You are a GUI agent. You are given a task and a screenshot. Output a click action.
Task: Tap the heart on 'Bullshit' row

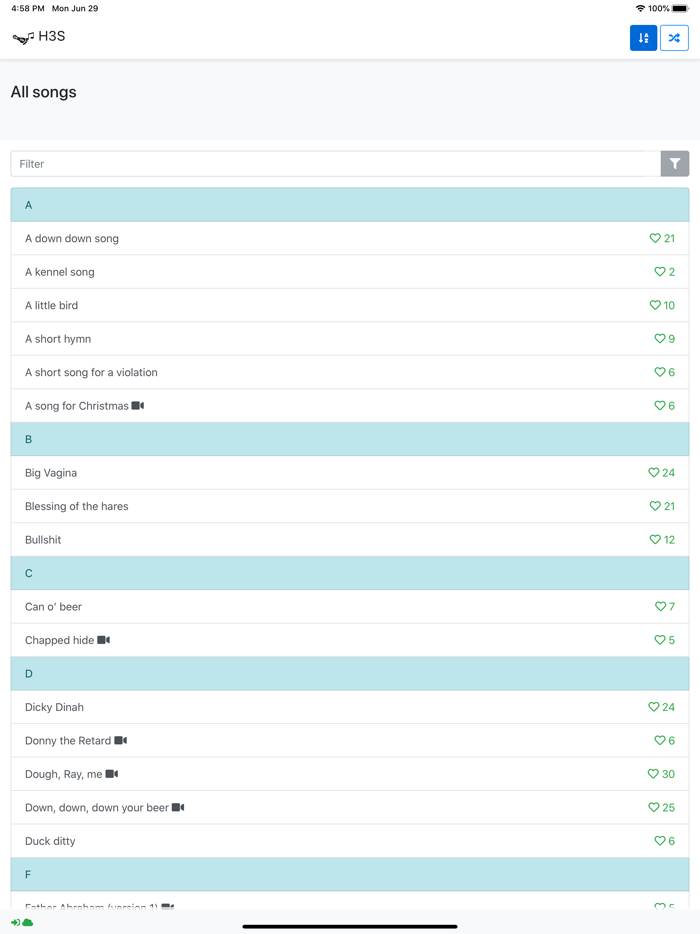click(x=655, y=540)
